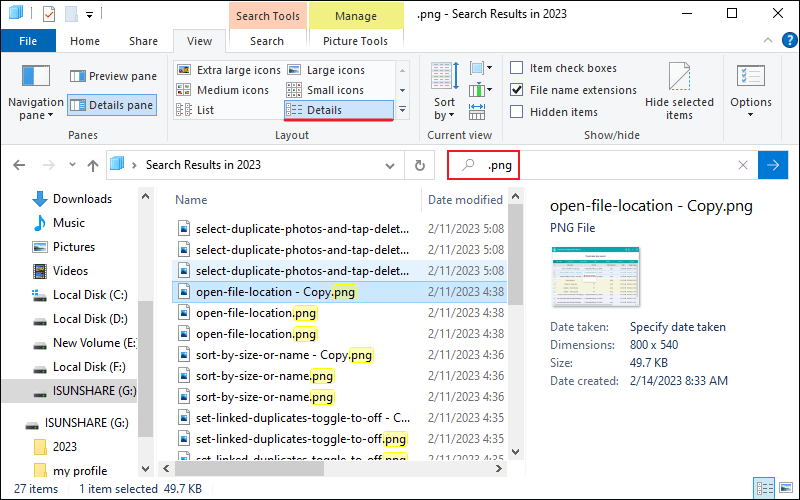This screenshot has height=500, width=800.
Task: Click Hide selected items button
Action: click(679, 91)
